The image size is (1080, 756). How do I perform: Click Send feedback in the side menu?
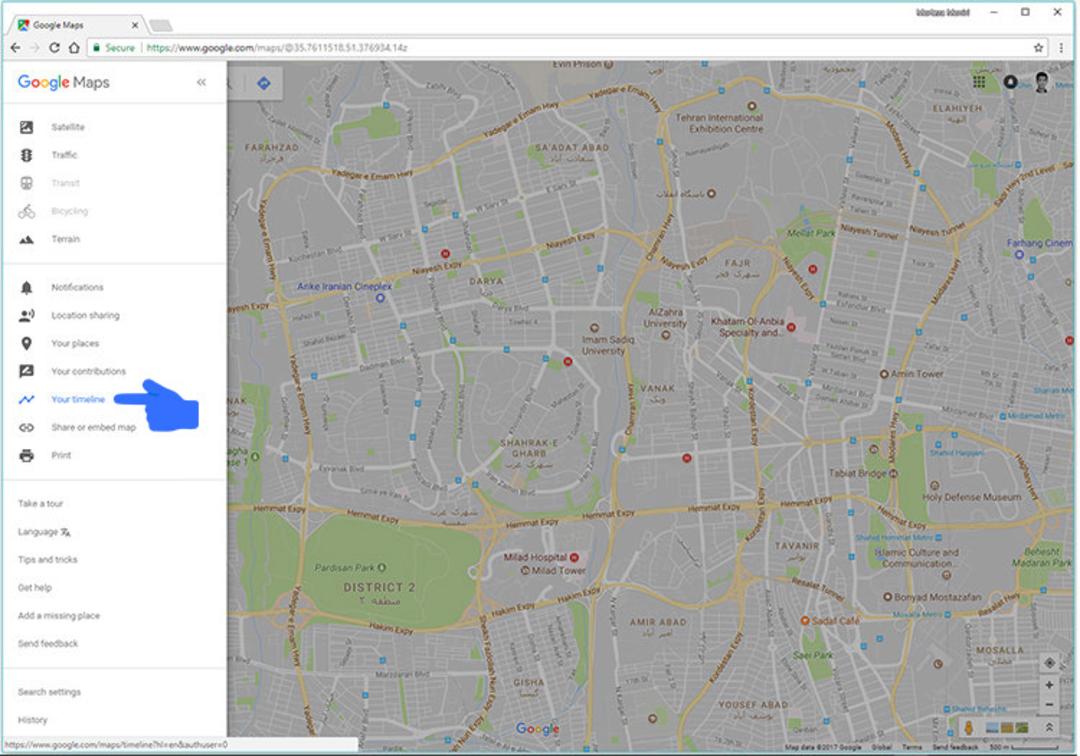point(48,644)
